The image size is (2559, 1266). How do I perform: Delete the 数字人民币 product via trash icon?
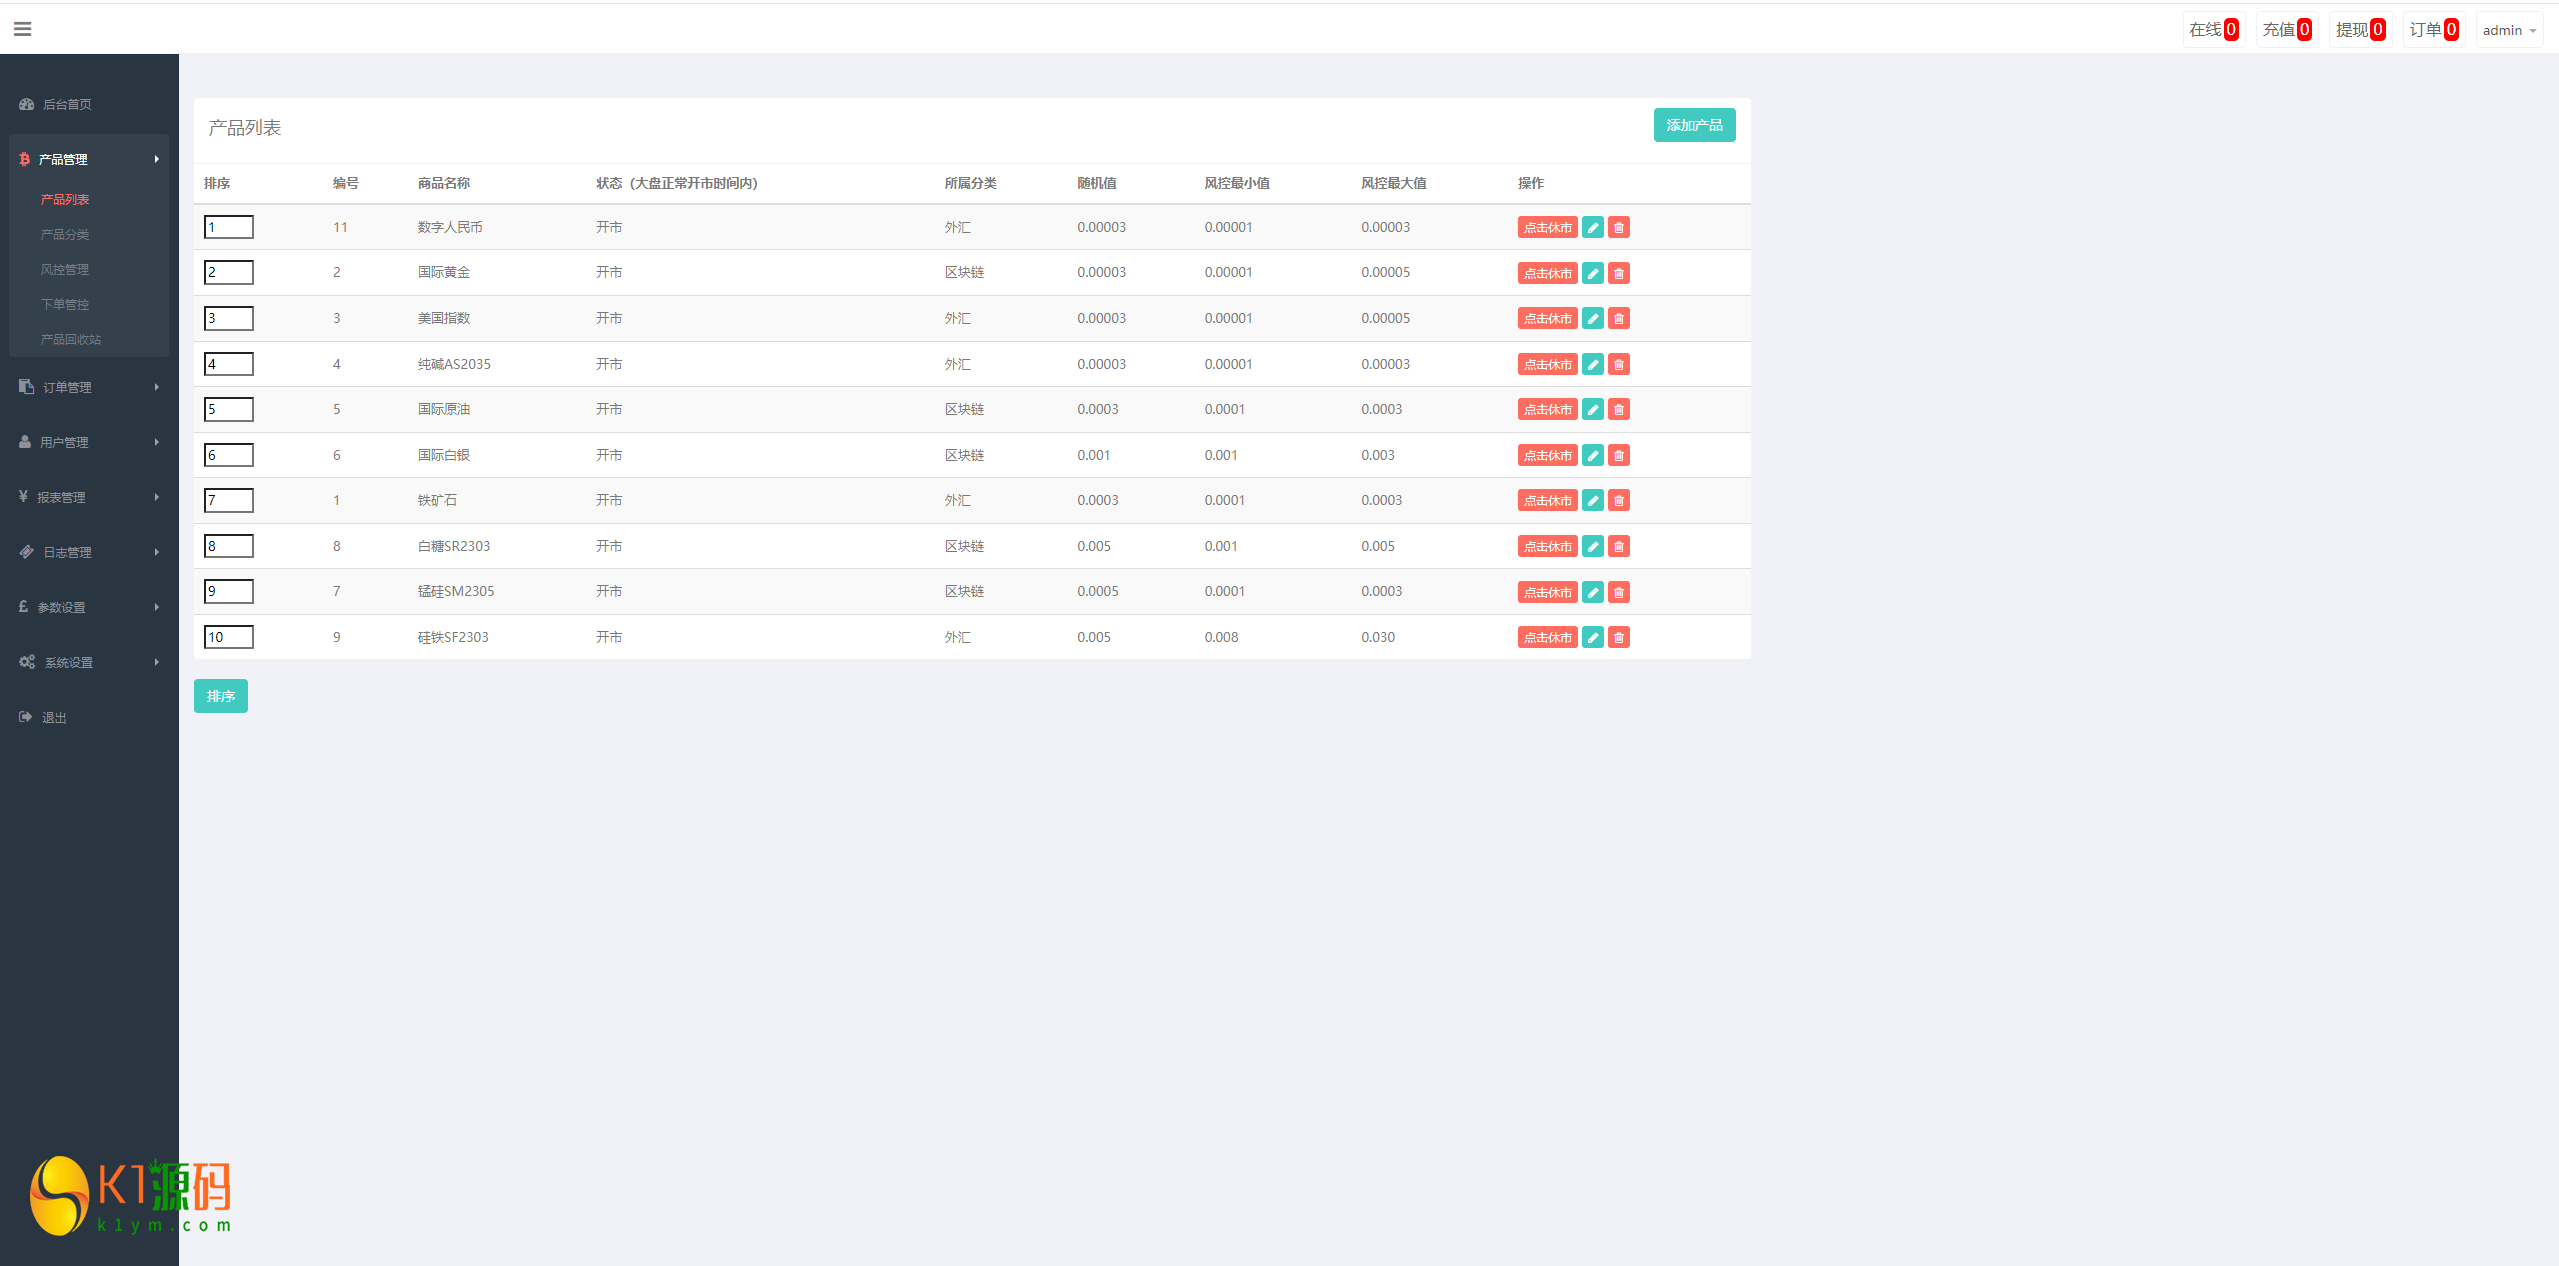point(1619,227)
